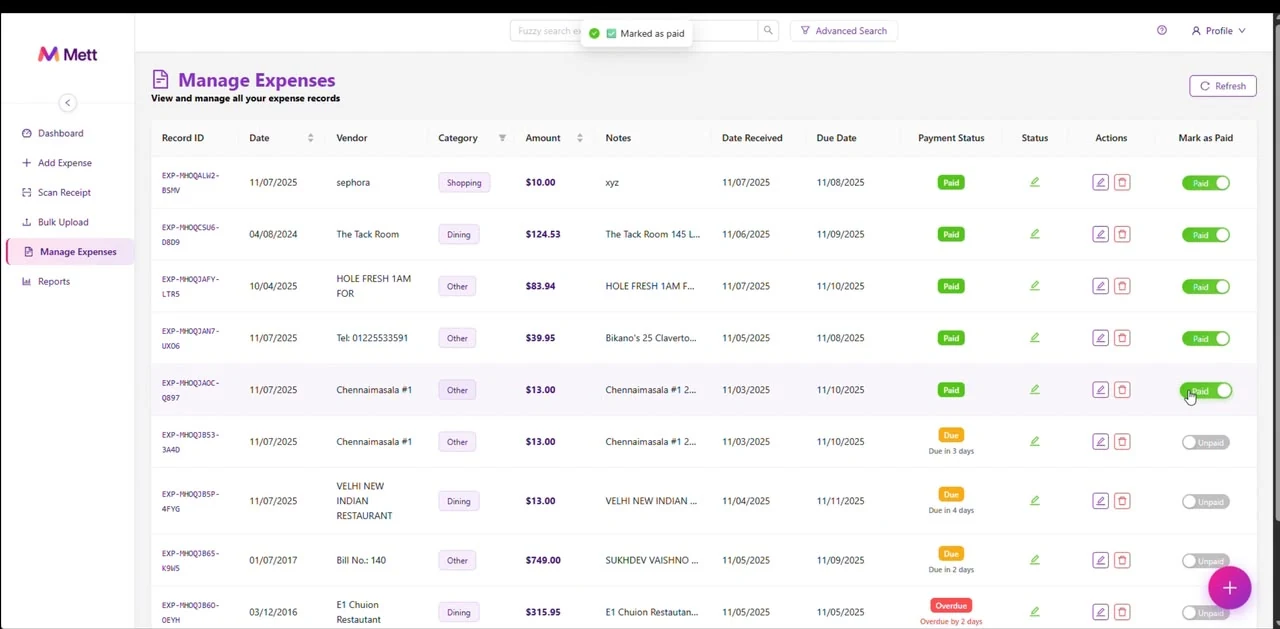
Task: Open Bulk Upload in sidebar
Action: coord(63,222)
